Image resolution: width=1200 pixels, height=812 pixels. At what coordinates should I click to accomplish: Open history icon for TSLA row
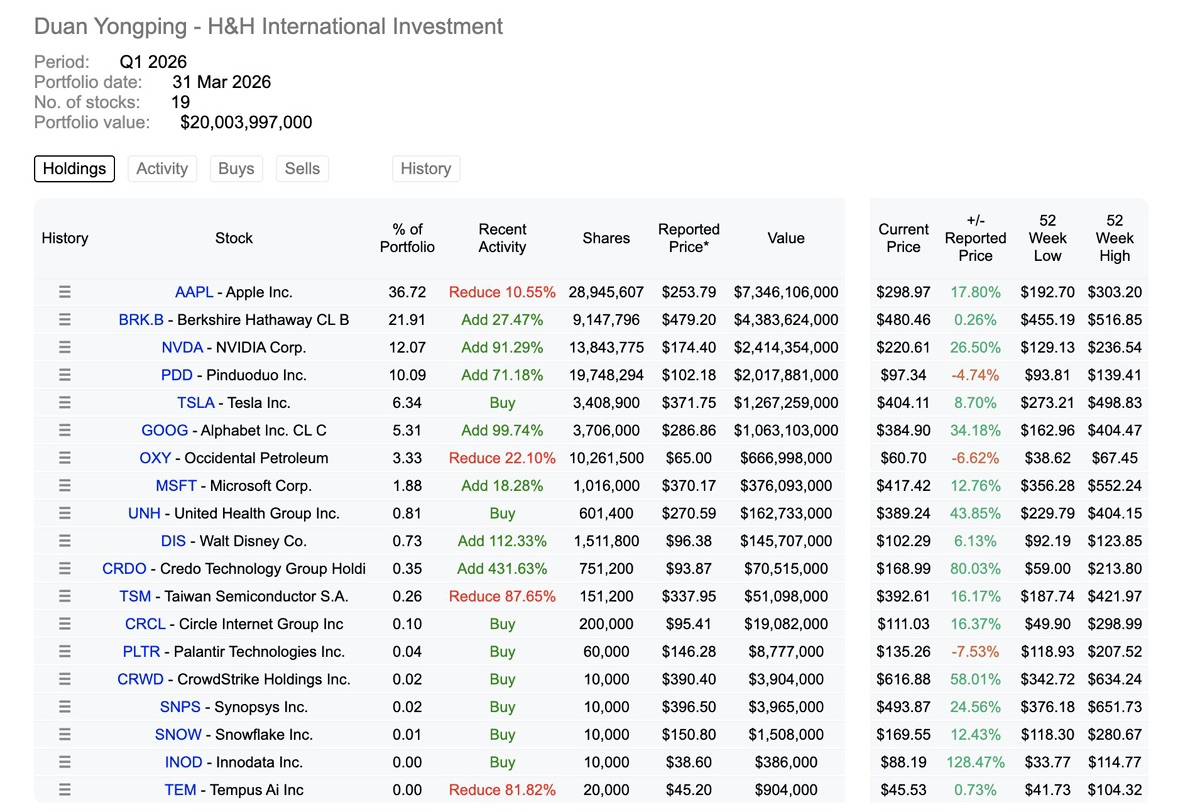tap(65, 403)
